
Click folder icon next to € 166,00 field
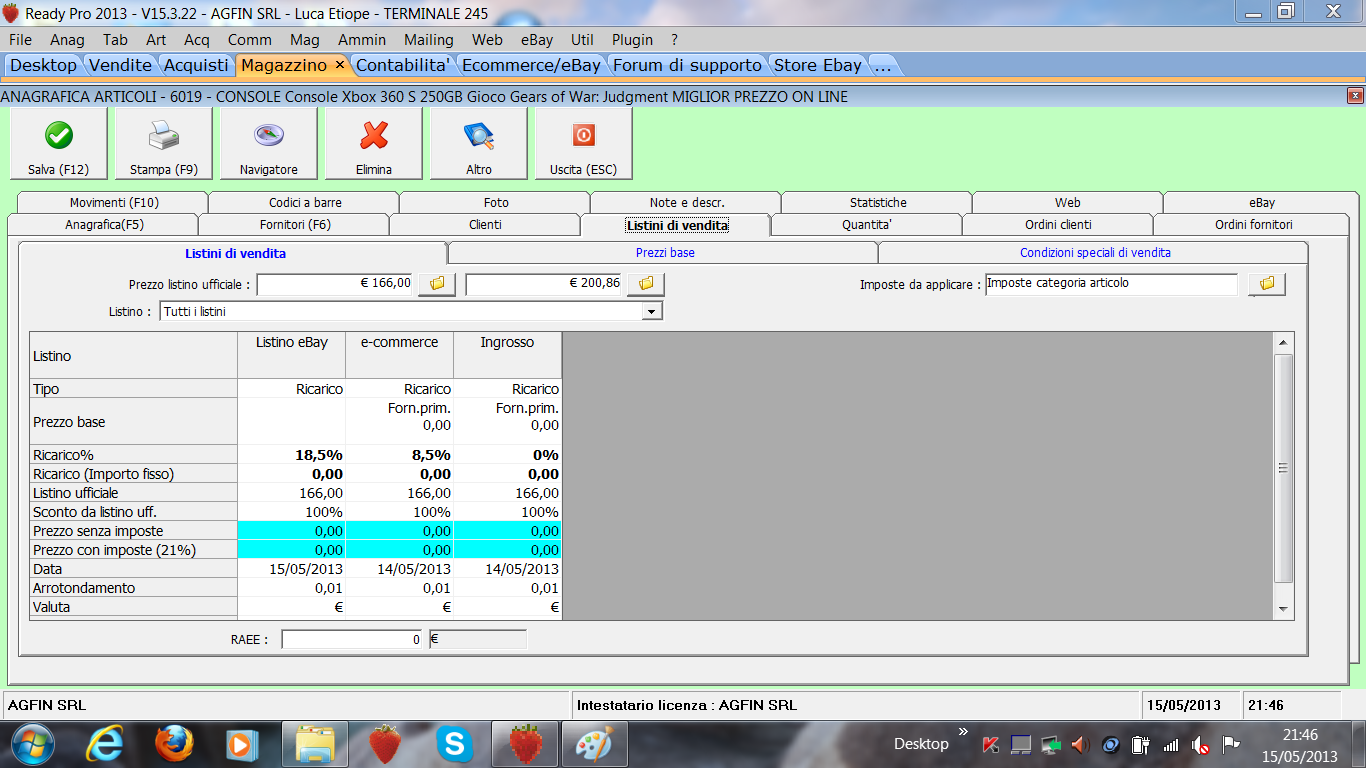[437, 284]
